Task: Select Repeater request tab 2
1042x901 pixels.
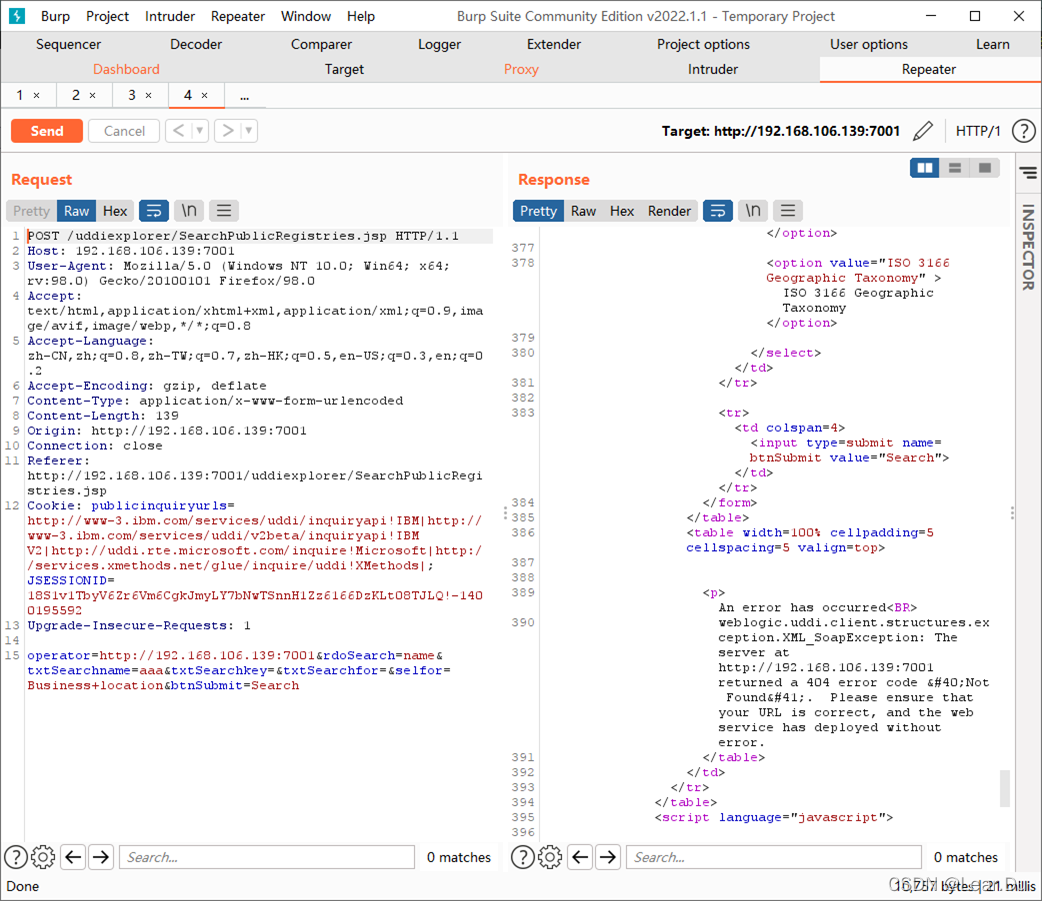Action: [x=76, y=95]
